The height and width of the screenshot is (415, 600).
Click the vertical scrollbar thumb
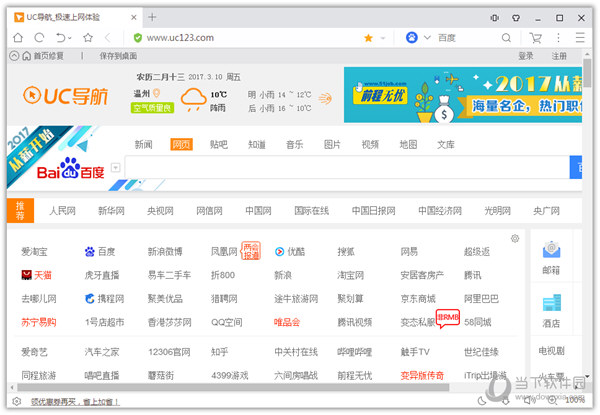[587, 73]
